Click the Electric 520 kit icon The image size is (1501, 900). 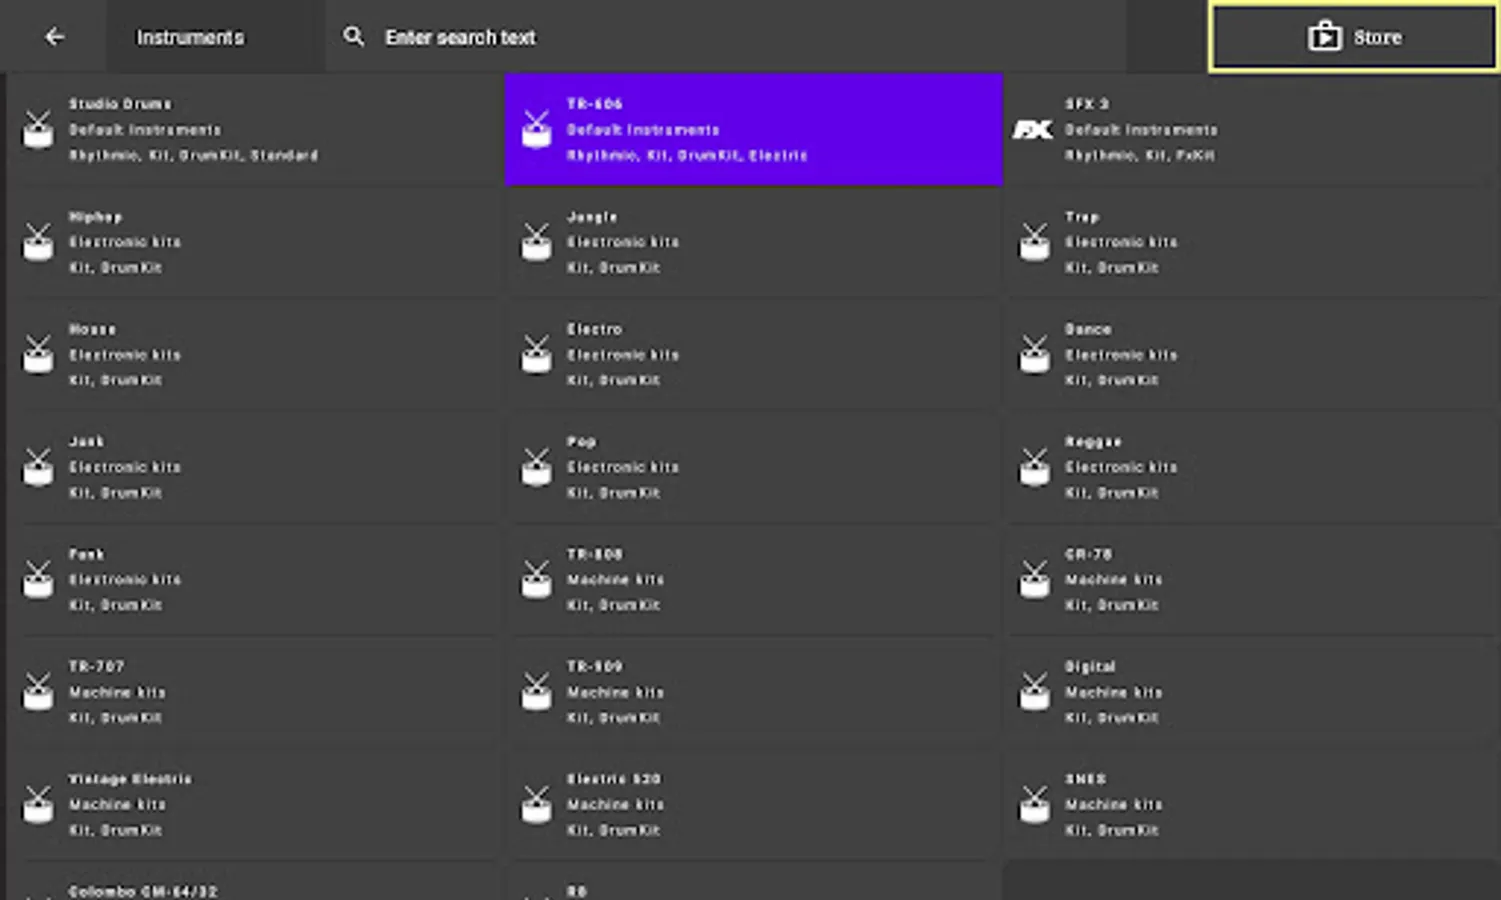[x=536, y=805]
